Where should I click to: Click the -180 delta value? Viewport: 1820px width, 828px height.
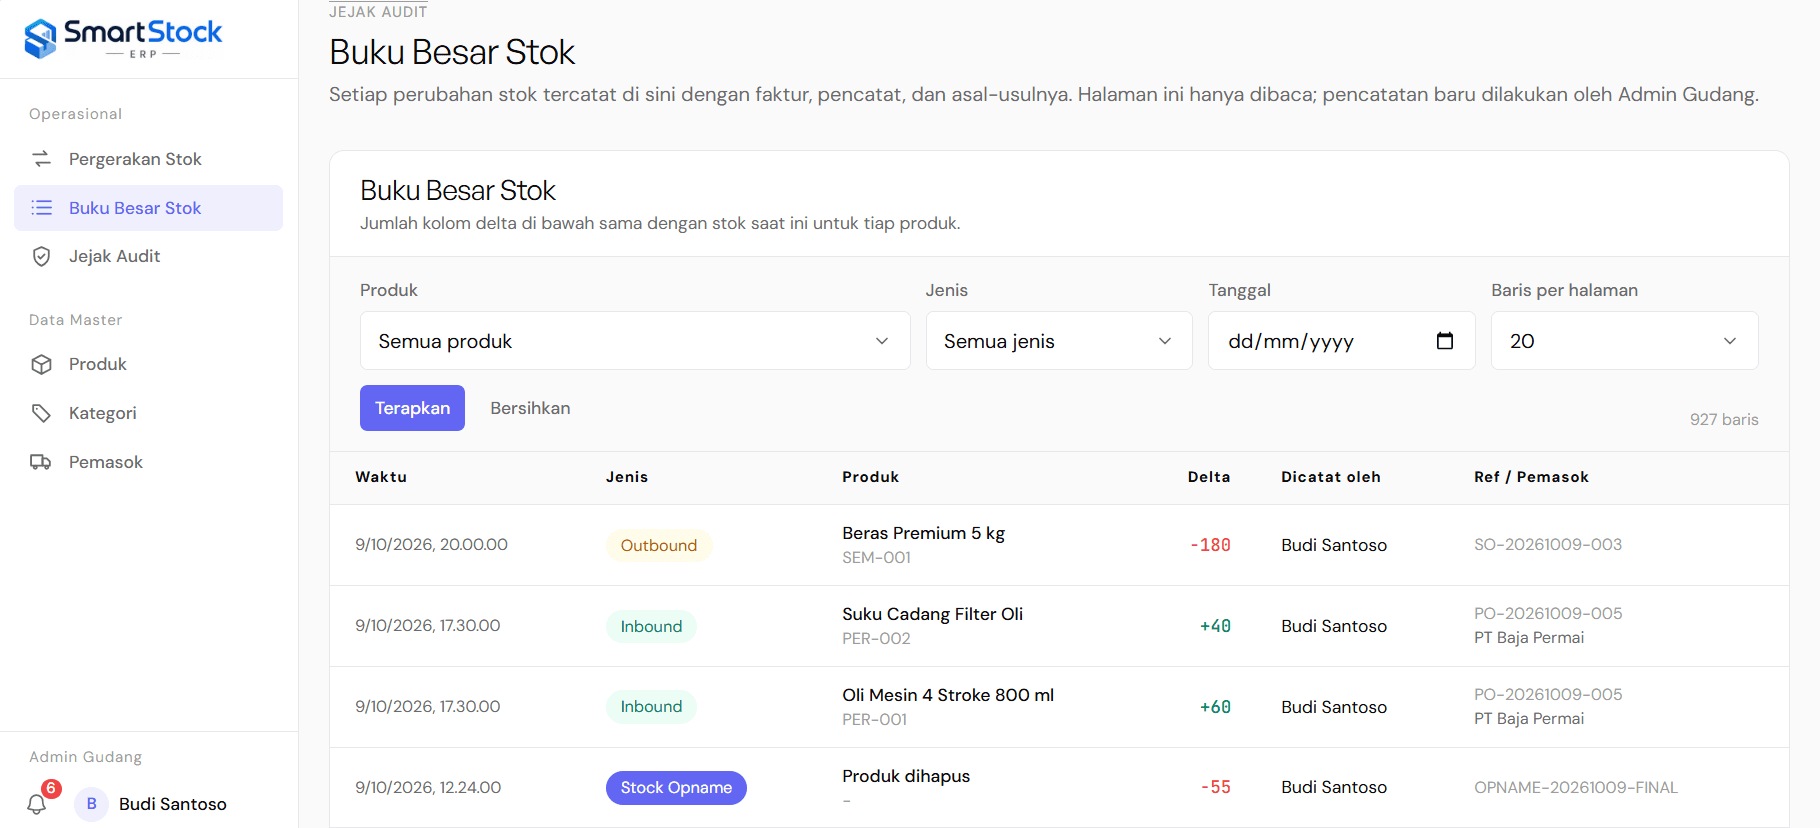coord(1210,545)
